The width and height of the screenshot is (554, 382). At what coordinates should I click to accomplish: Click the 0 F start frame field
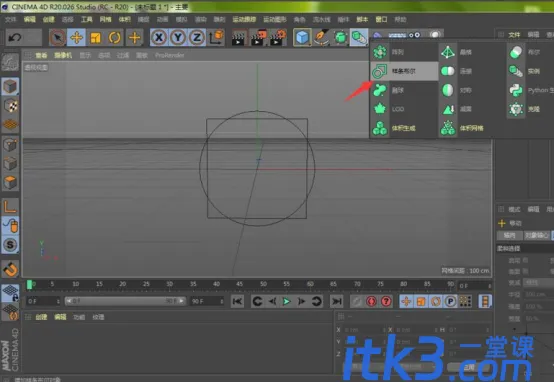pyautogui.click(x=43, y=301)
